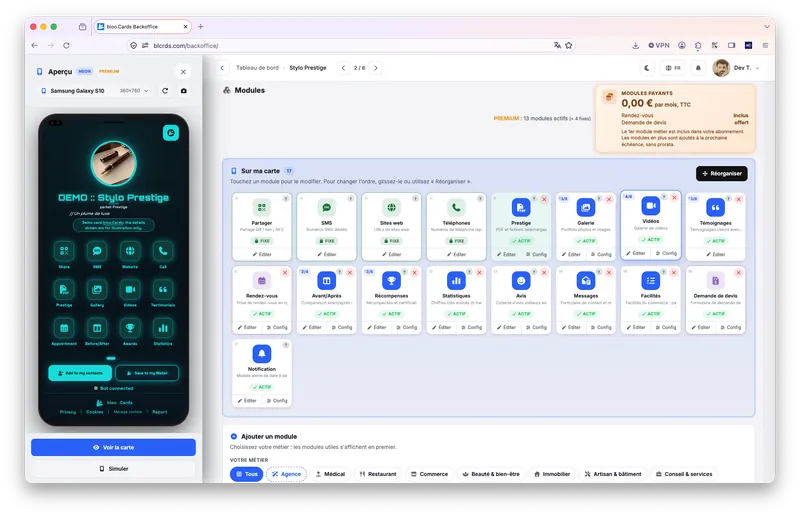Click the Récompenses trophy icon
The width and height of the screenshot is (800, 516).
pyautogui.click(x=391, y=280)
